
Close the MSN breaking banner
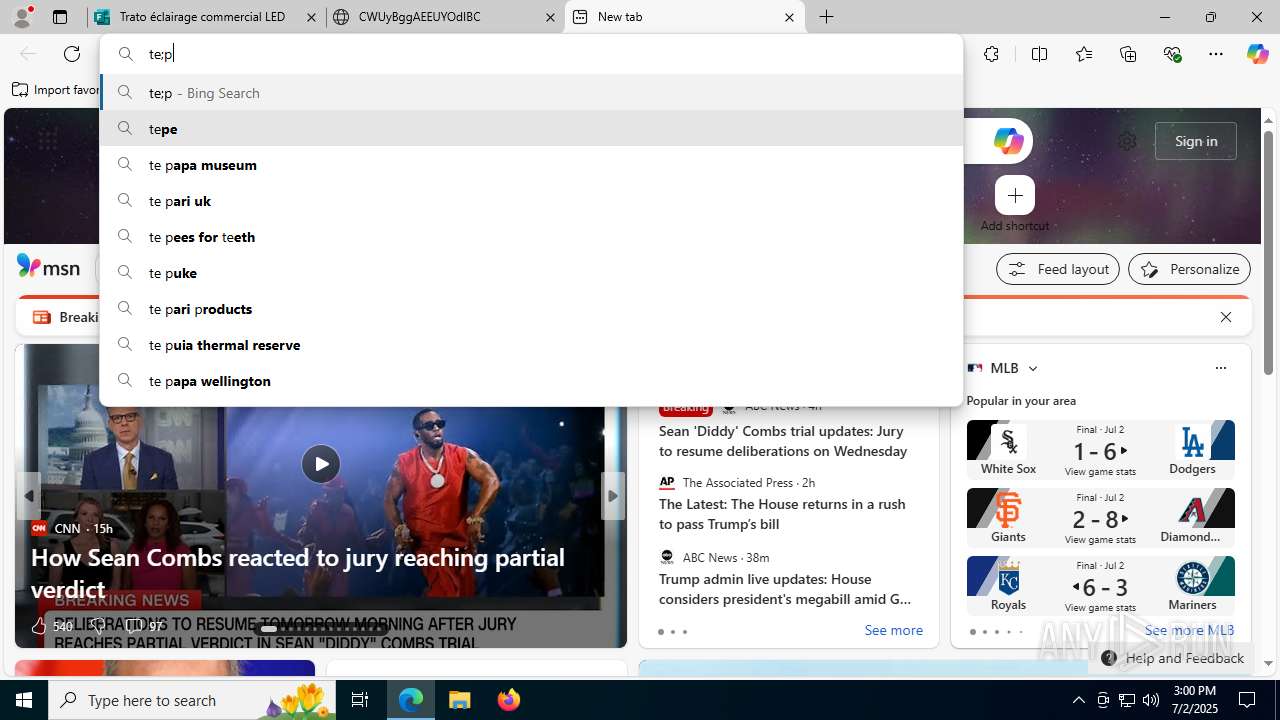(x=1226, y=317)
